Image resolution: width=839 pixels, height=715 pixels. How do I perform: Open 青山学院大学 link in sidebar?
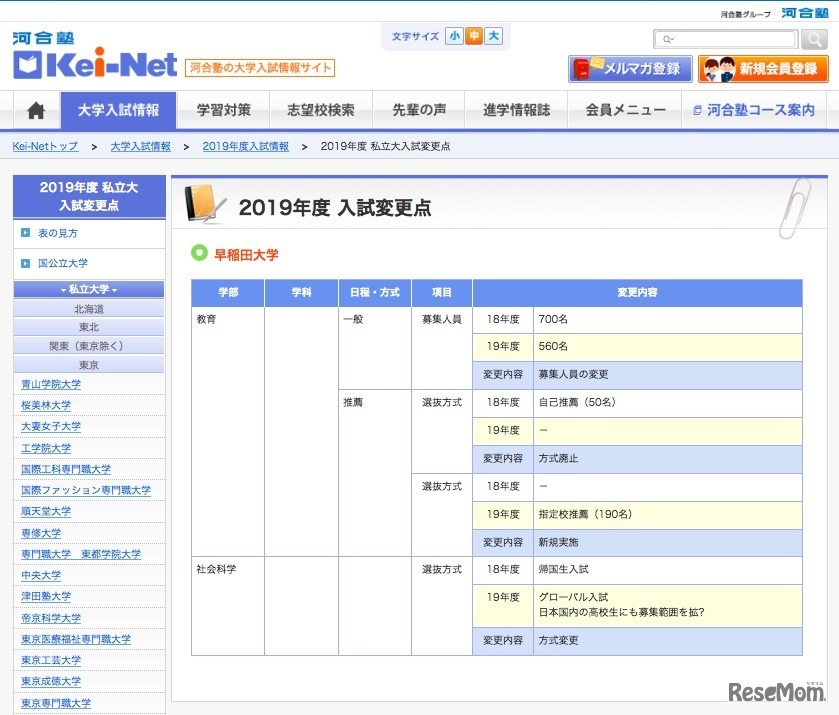51,384
